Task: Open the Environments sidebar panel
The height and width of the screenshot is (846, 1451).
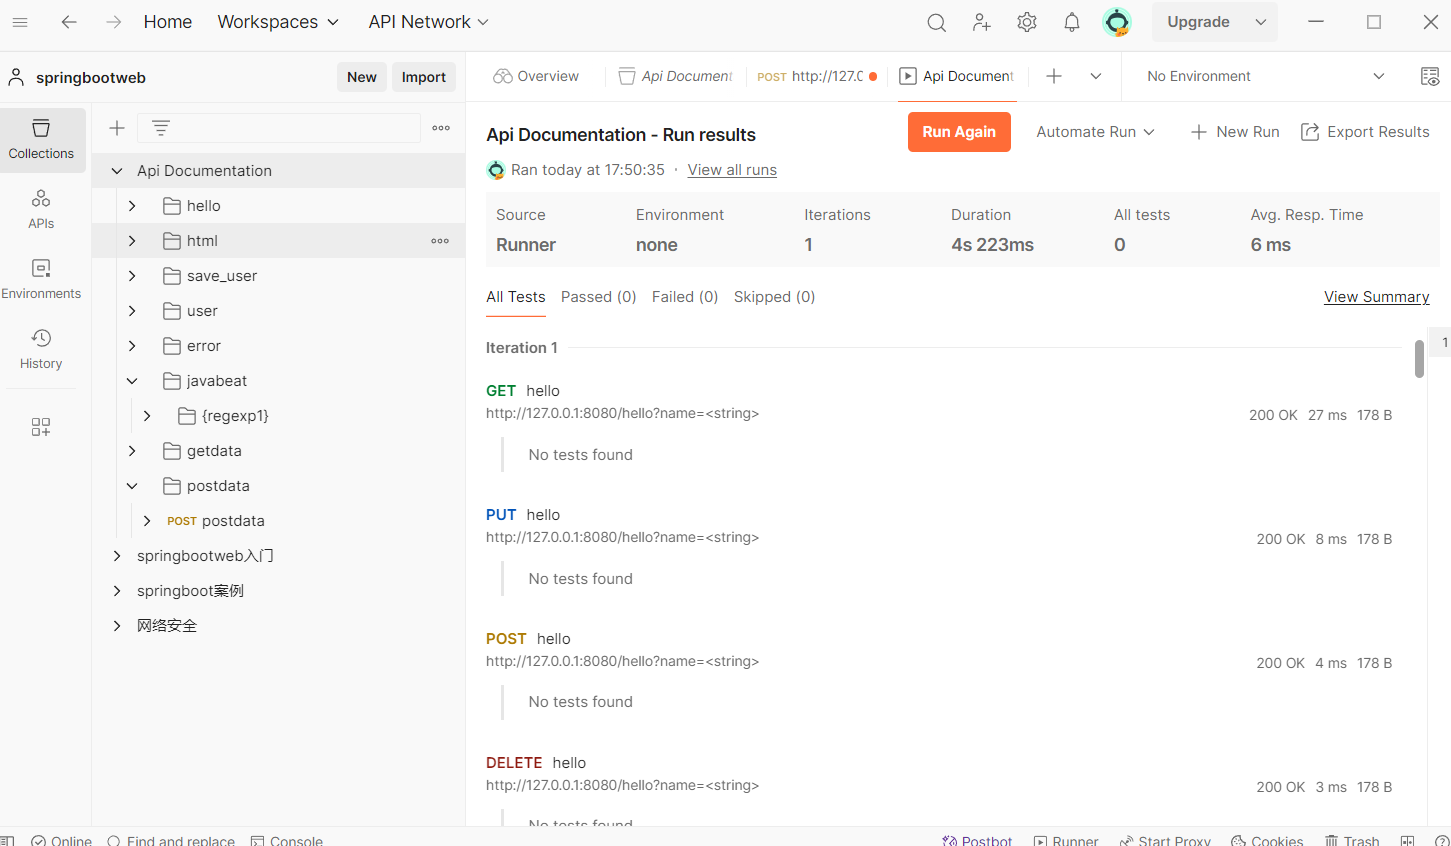Action: click(x=41, y=279)
